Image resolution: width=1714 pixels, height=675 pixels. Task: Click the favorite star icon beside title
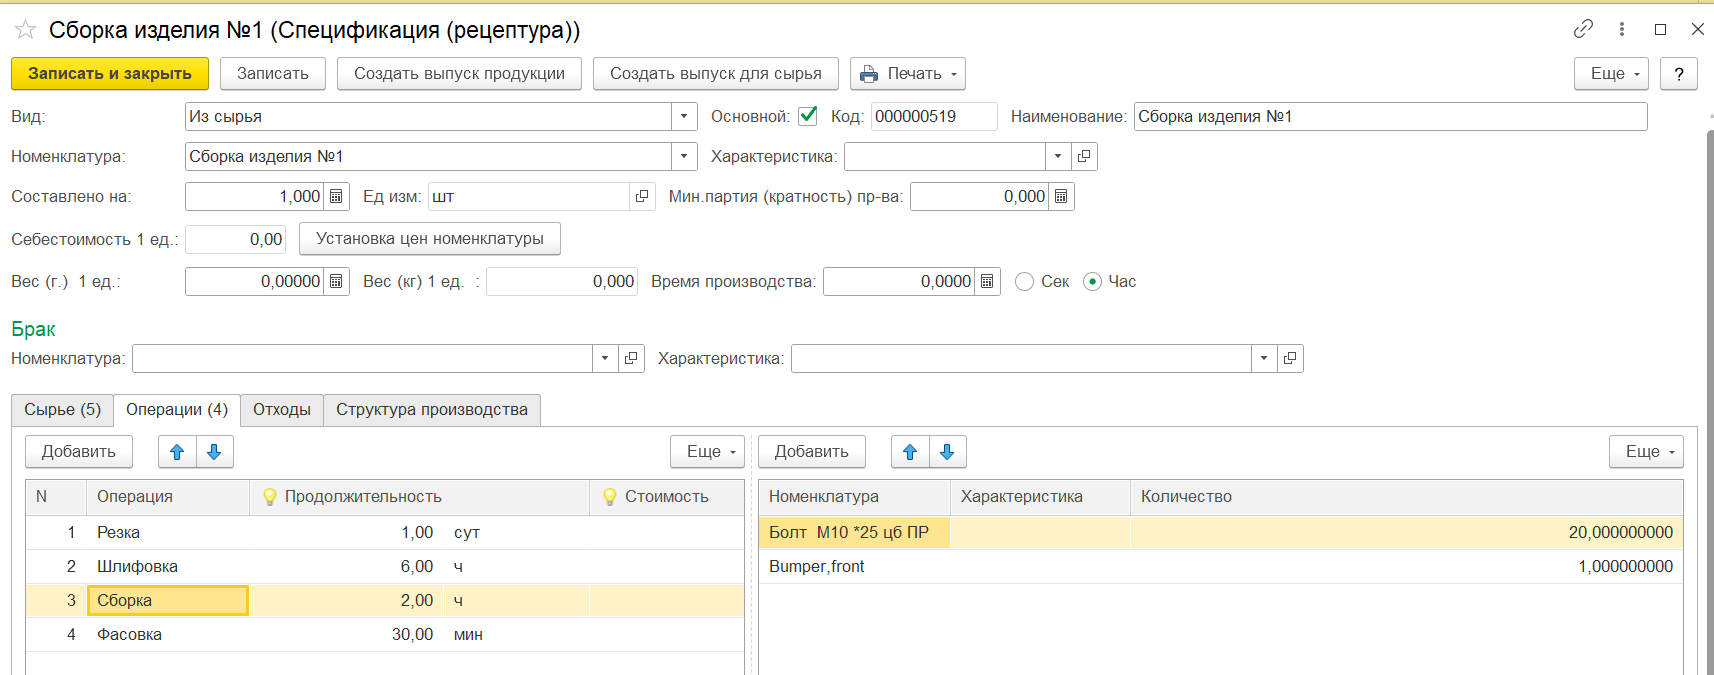point(25,30)
